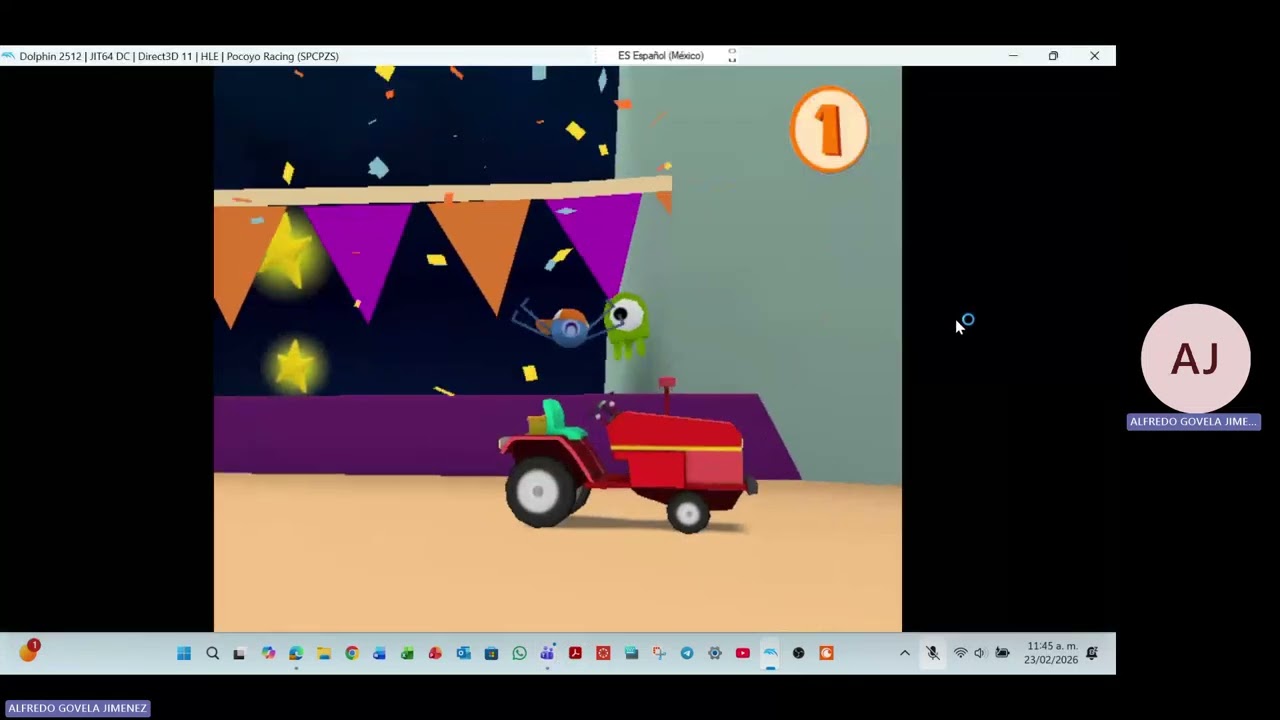This screenshot has width=1280, height=720.
Task: Open Microsoft Edge from the taskbar
Action: point(296,653)
